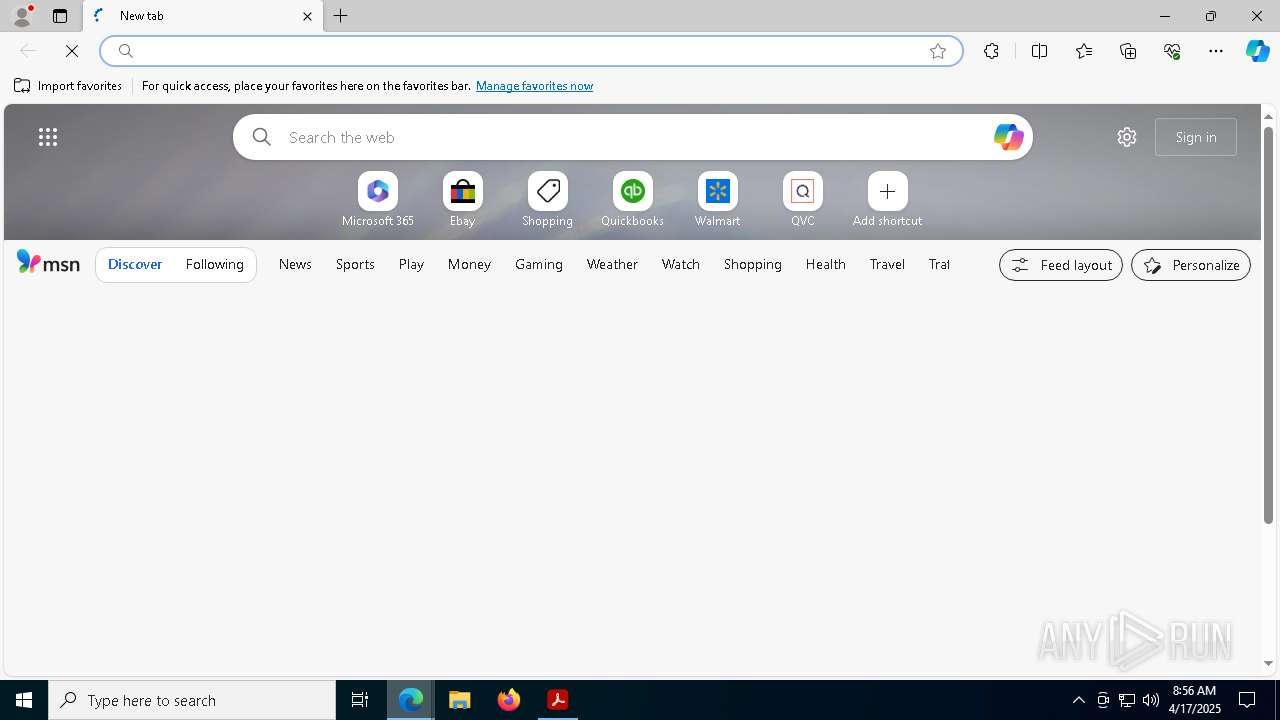Viewport: 1280px width, 720px height.
Task: Click the Copilot icon in search box
Action: 1008,137
